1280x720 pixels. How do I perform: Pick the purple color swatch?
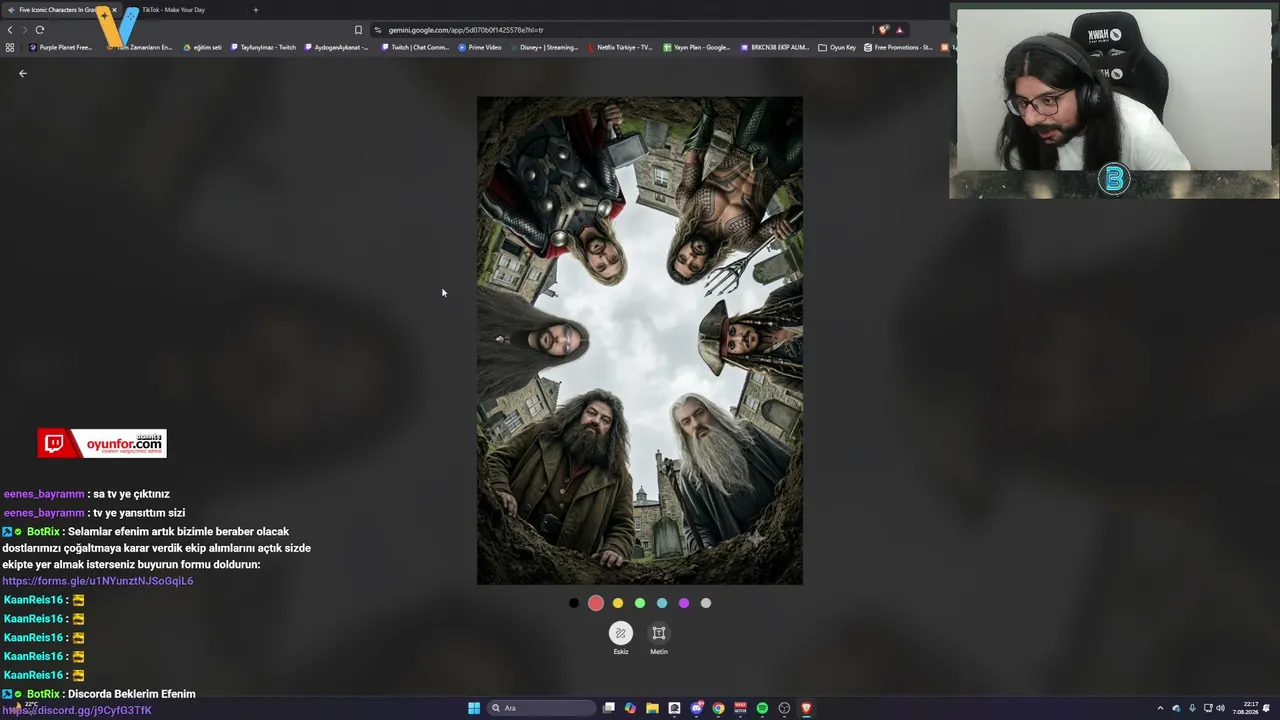(x=684, y=603)
